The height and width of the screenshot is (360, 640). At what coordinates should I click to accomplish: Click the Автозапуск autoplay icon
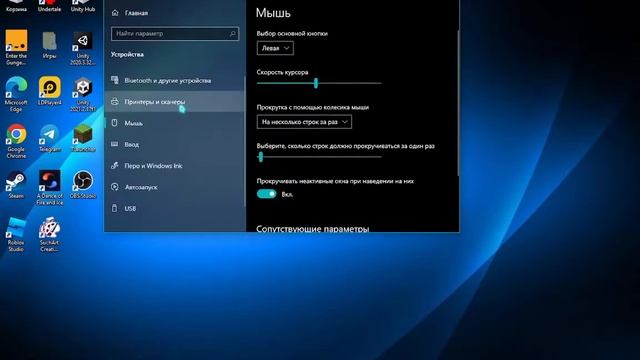(x=115, y=187)
